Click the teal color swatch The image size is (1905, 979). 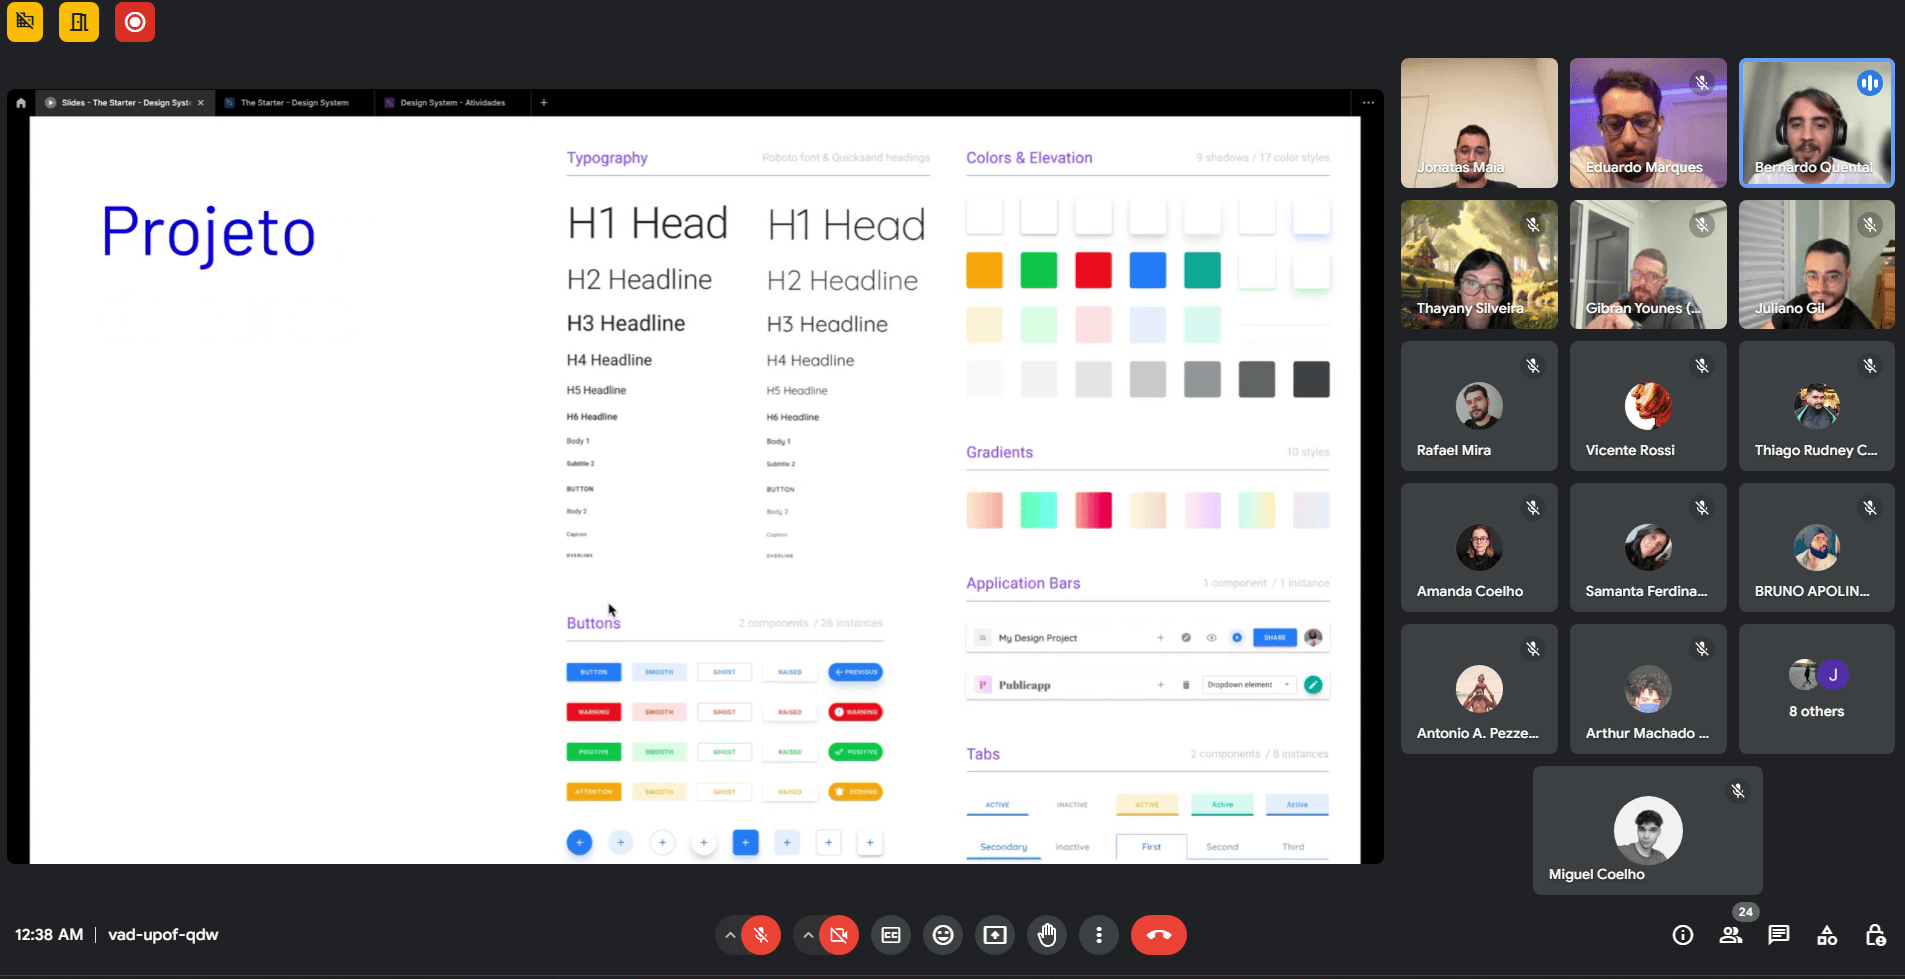tap(1202, 270)
